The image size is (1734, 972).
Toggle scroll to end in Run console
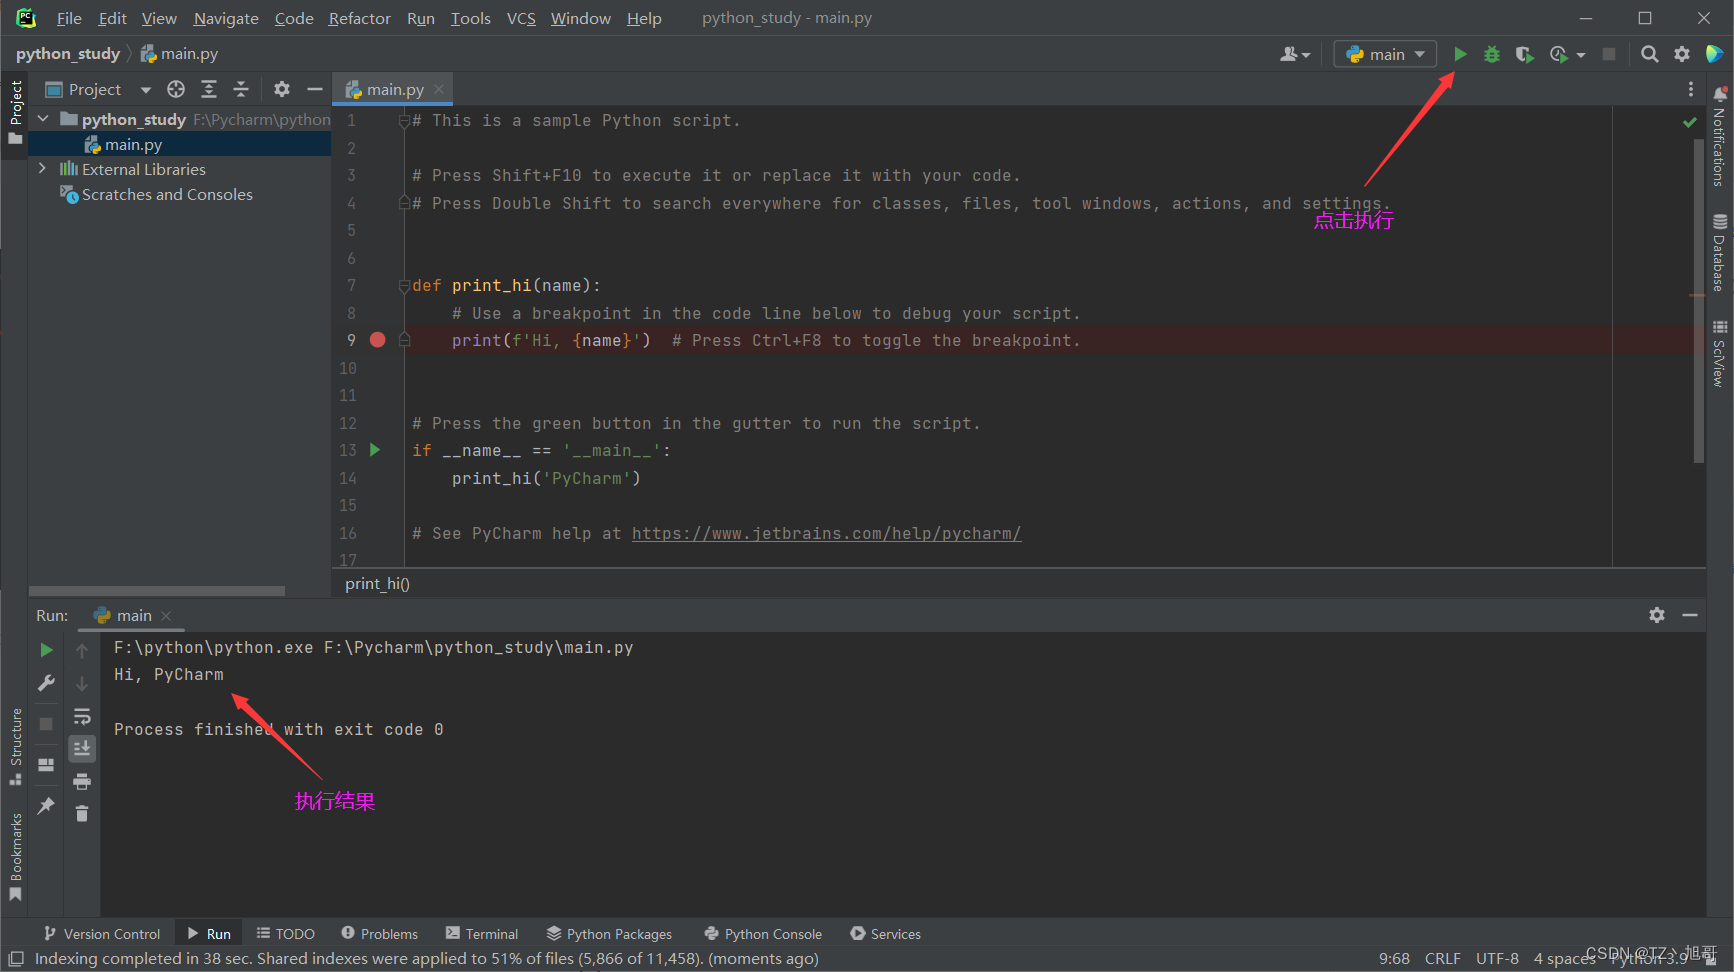(82, 748)
